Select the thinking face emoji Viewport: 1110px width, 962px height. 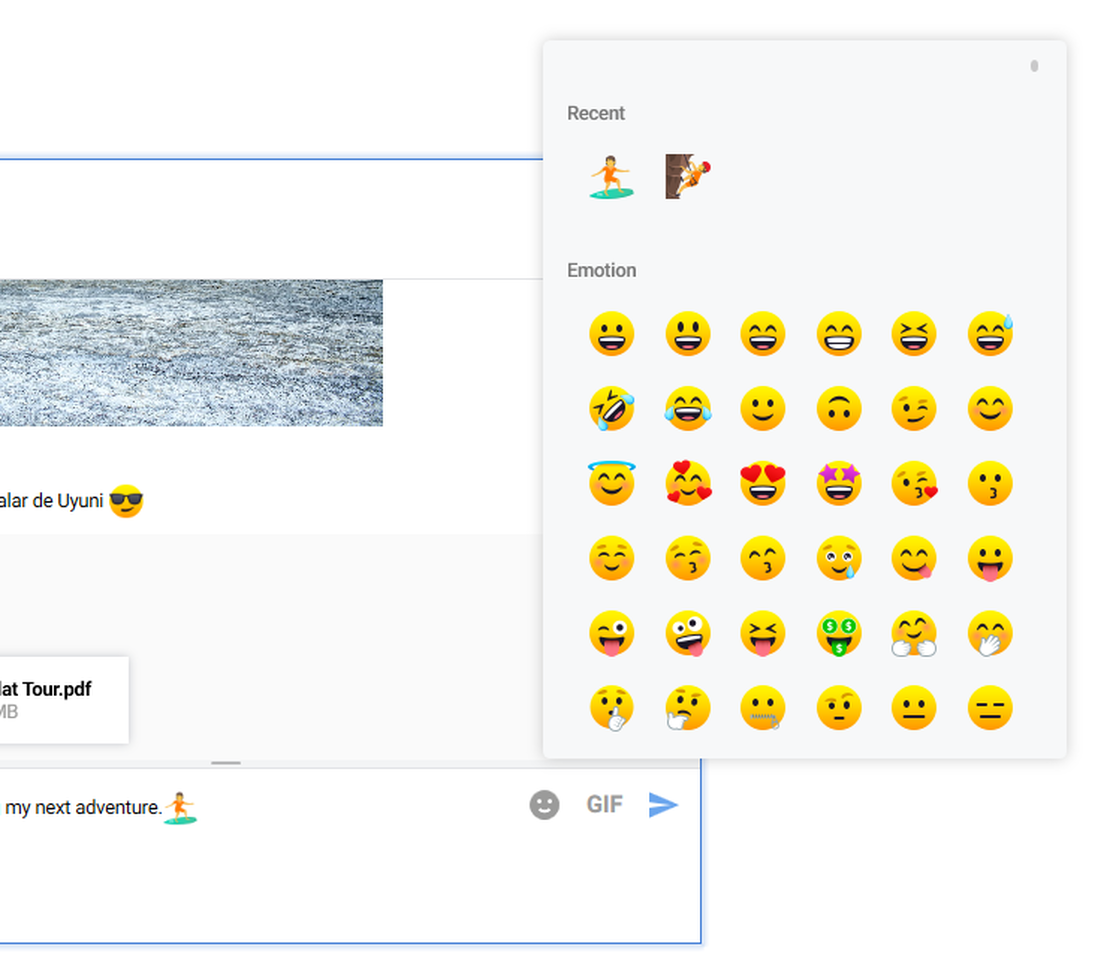(x=688, y=709)
